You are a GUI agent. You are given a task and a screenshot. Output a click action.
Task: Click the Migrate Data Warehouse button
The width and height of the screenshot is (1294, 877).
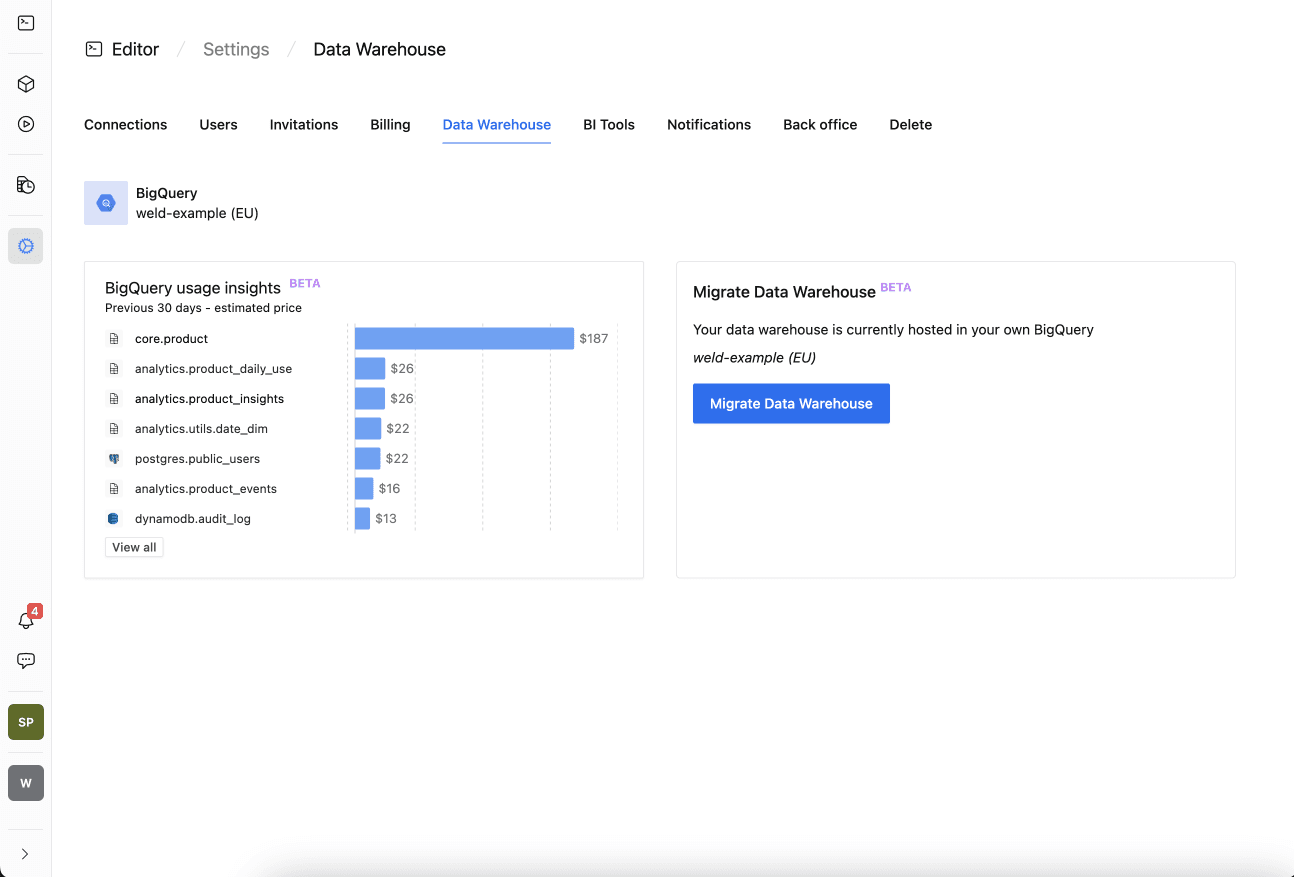tap(791, 404)
